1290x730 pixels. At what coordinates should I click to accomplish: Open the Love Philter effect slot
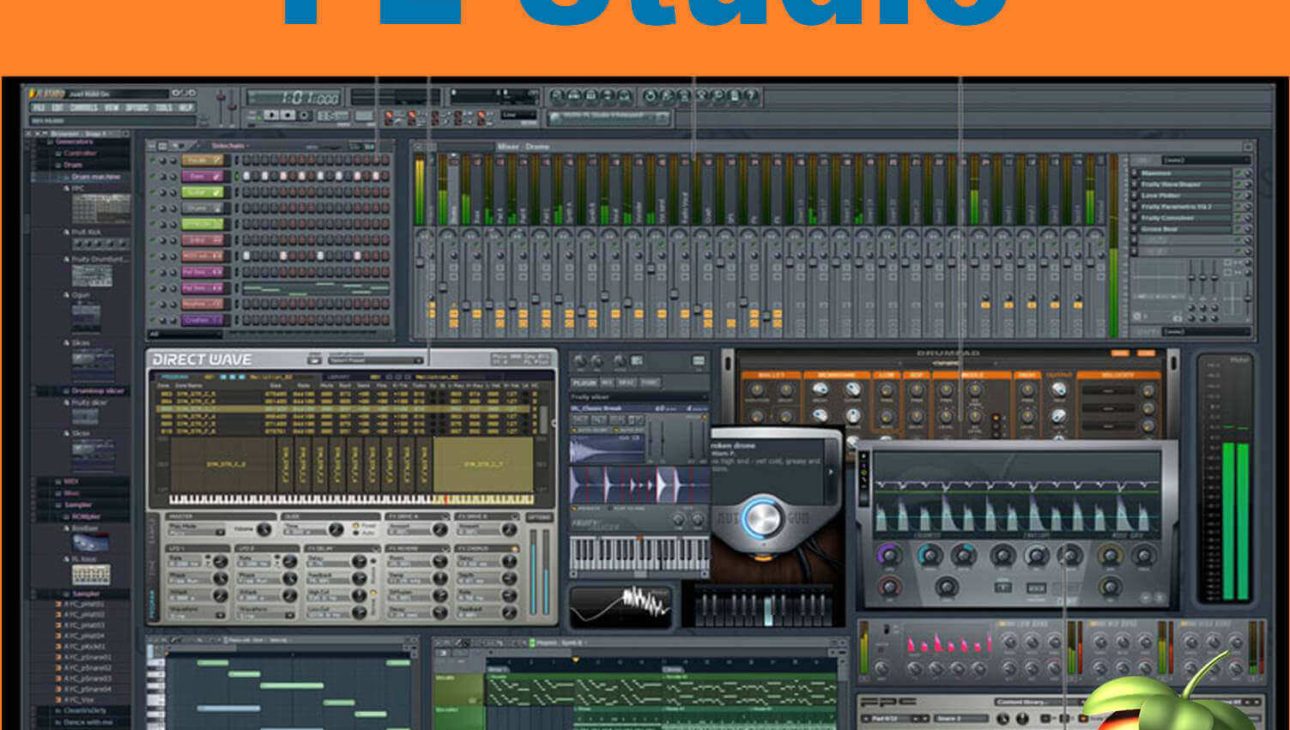1185,196
